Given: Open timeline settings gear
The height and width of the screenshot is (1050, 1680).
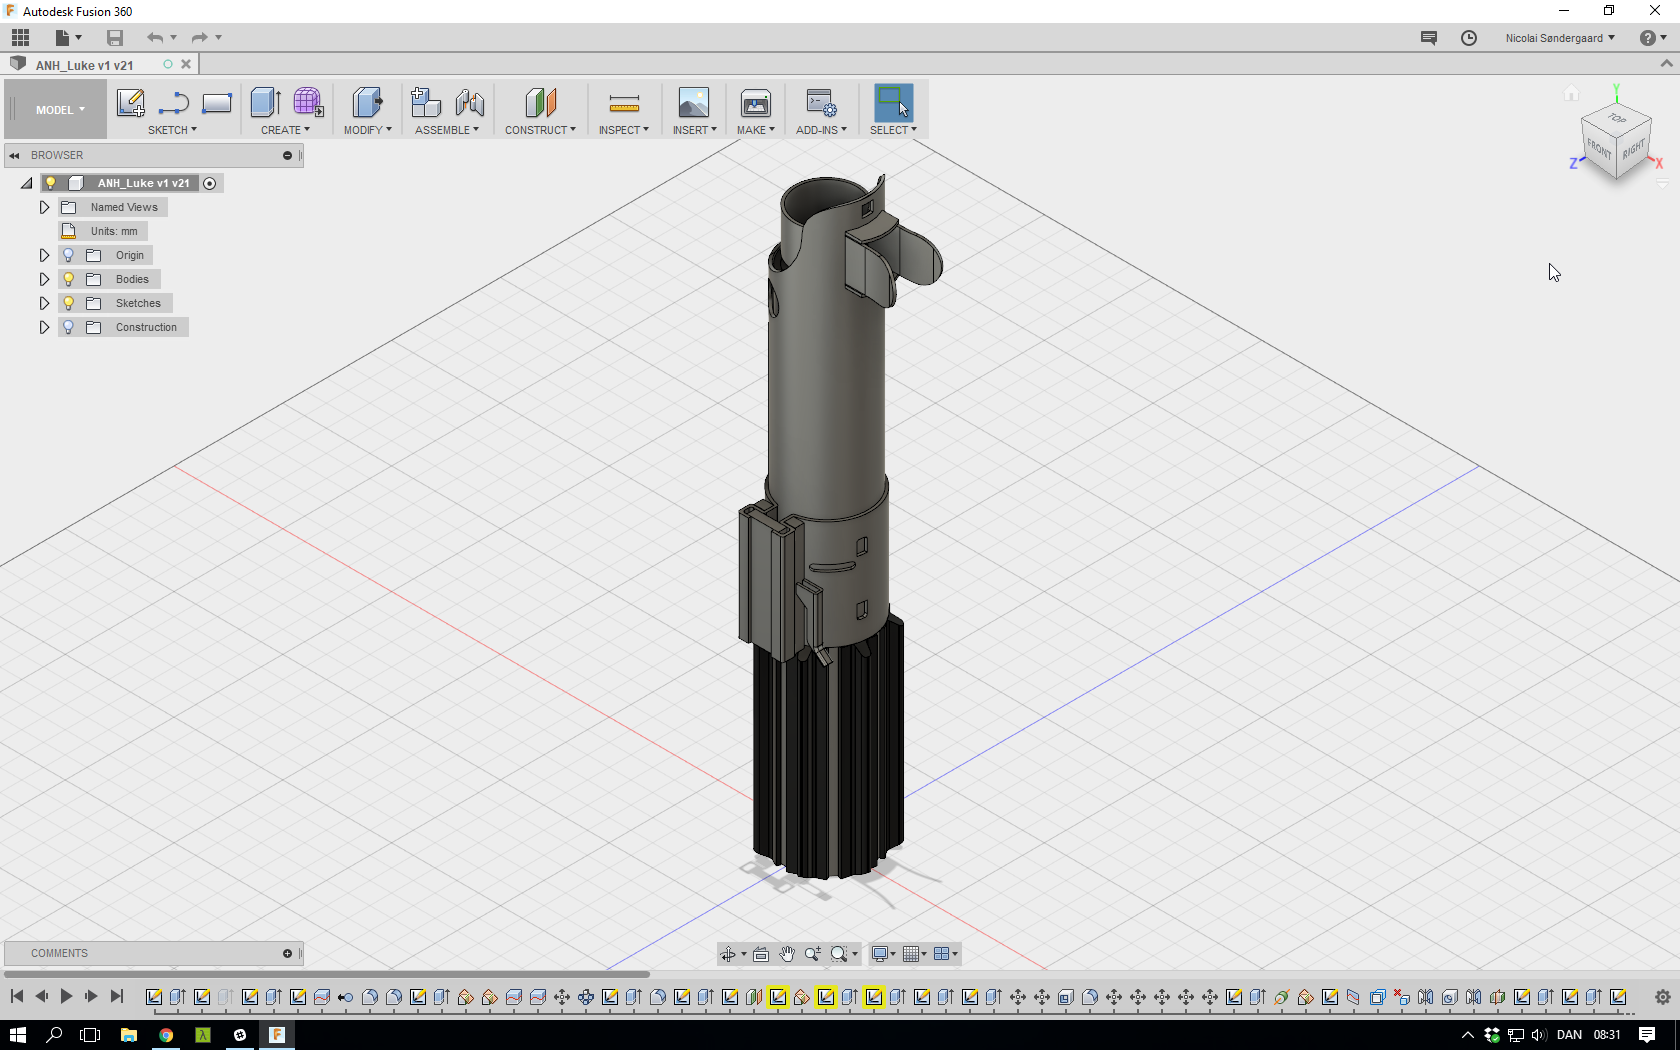Looking at the screenshot, I should click(1663, 997).
